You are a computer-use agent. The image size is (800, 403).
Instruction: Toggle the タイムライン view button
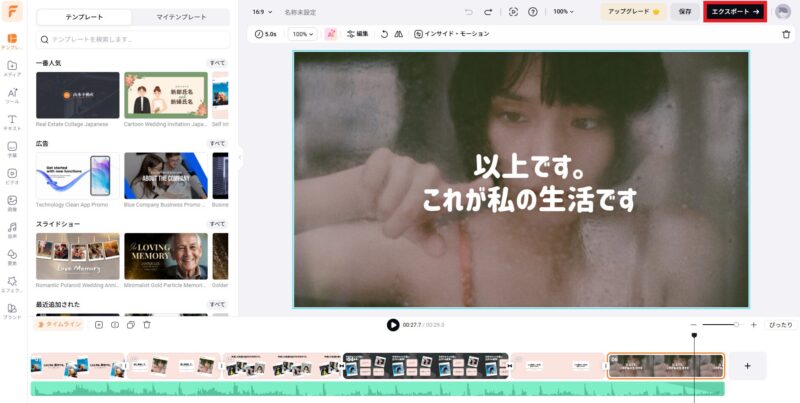59,324
